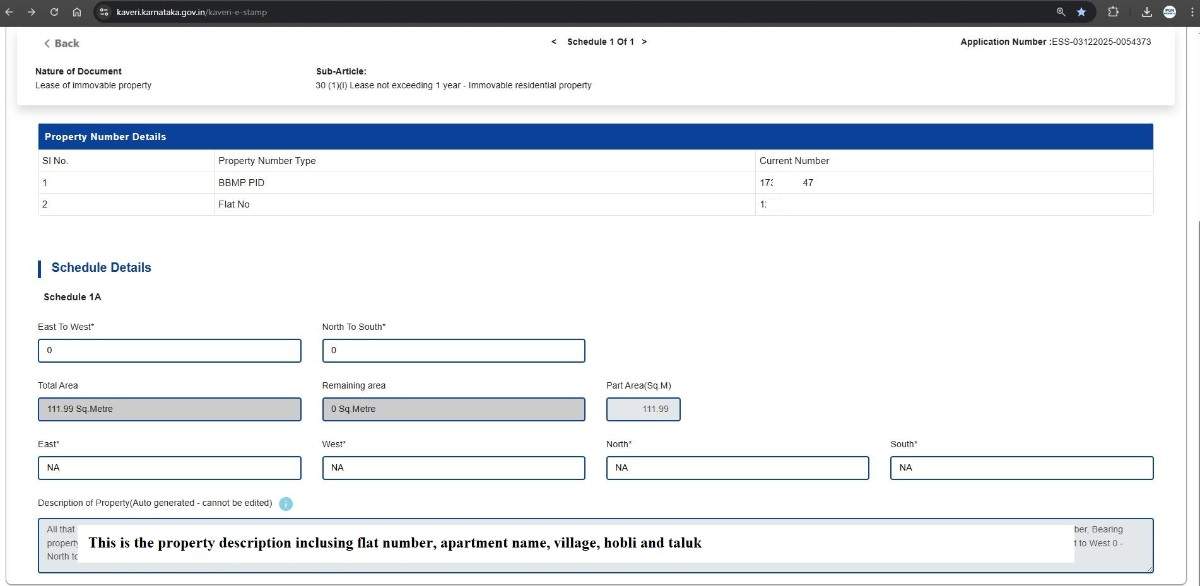This screenshot has height=586, width=1200.
Task: Open the browser profile avatar
Action: 1169,12
